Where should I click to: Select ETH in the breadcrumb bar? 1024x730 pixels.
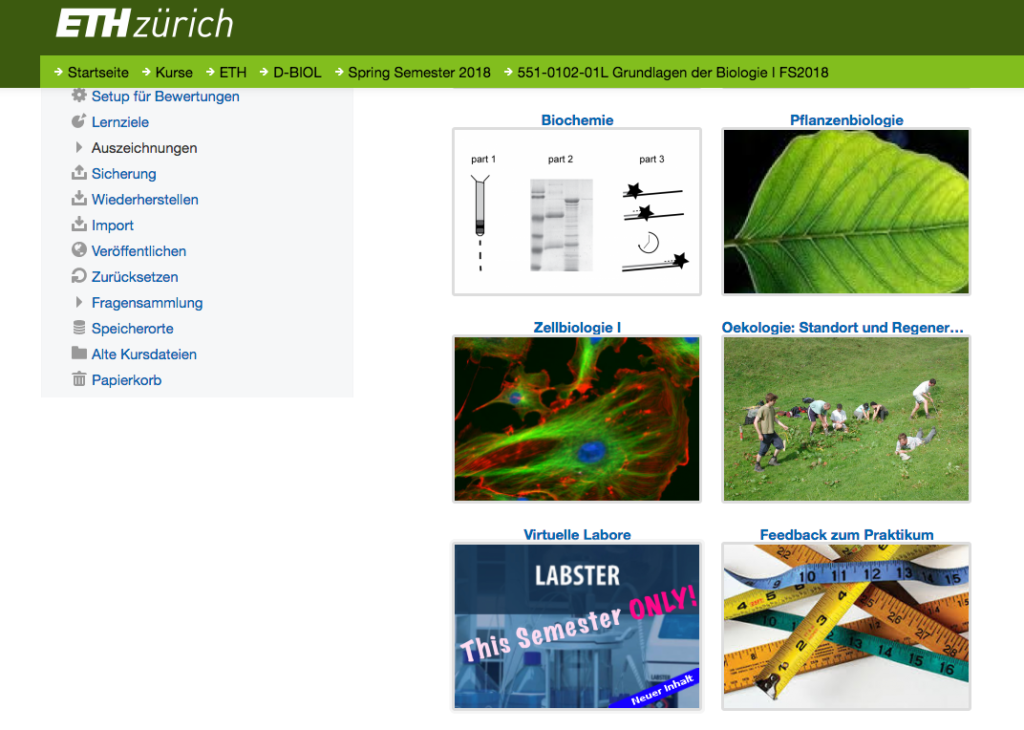point(233,72)
